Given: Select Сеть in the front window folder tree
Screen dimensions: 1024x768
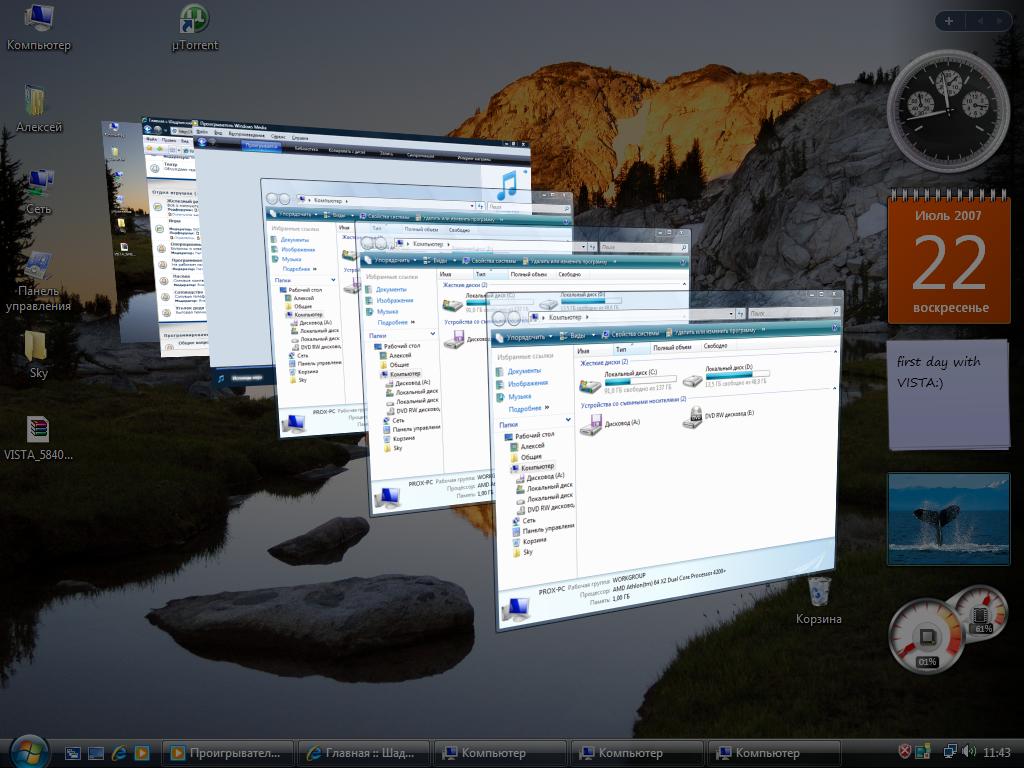Looking at the screenshot, I should (x=523, y=520).
